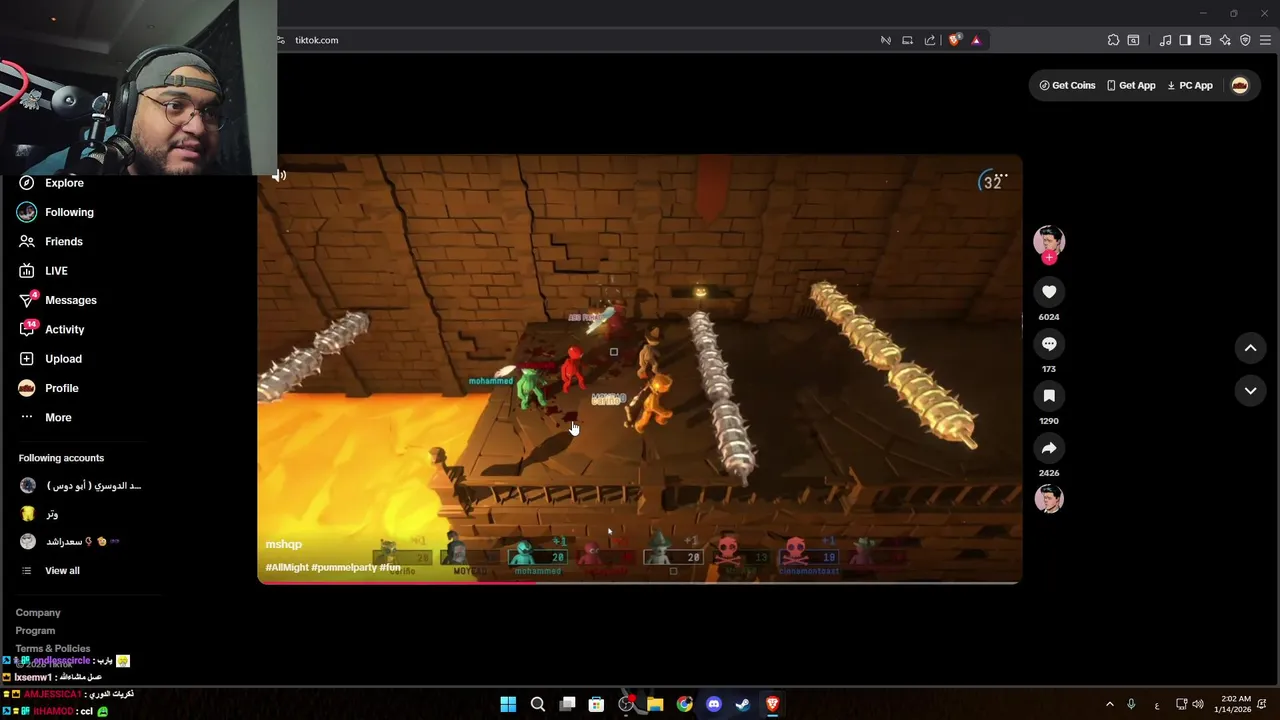
Task: Click the tab search icon in browser toolbar
Action: pyautogui.click(x=1133, y=40)
